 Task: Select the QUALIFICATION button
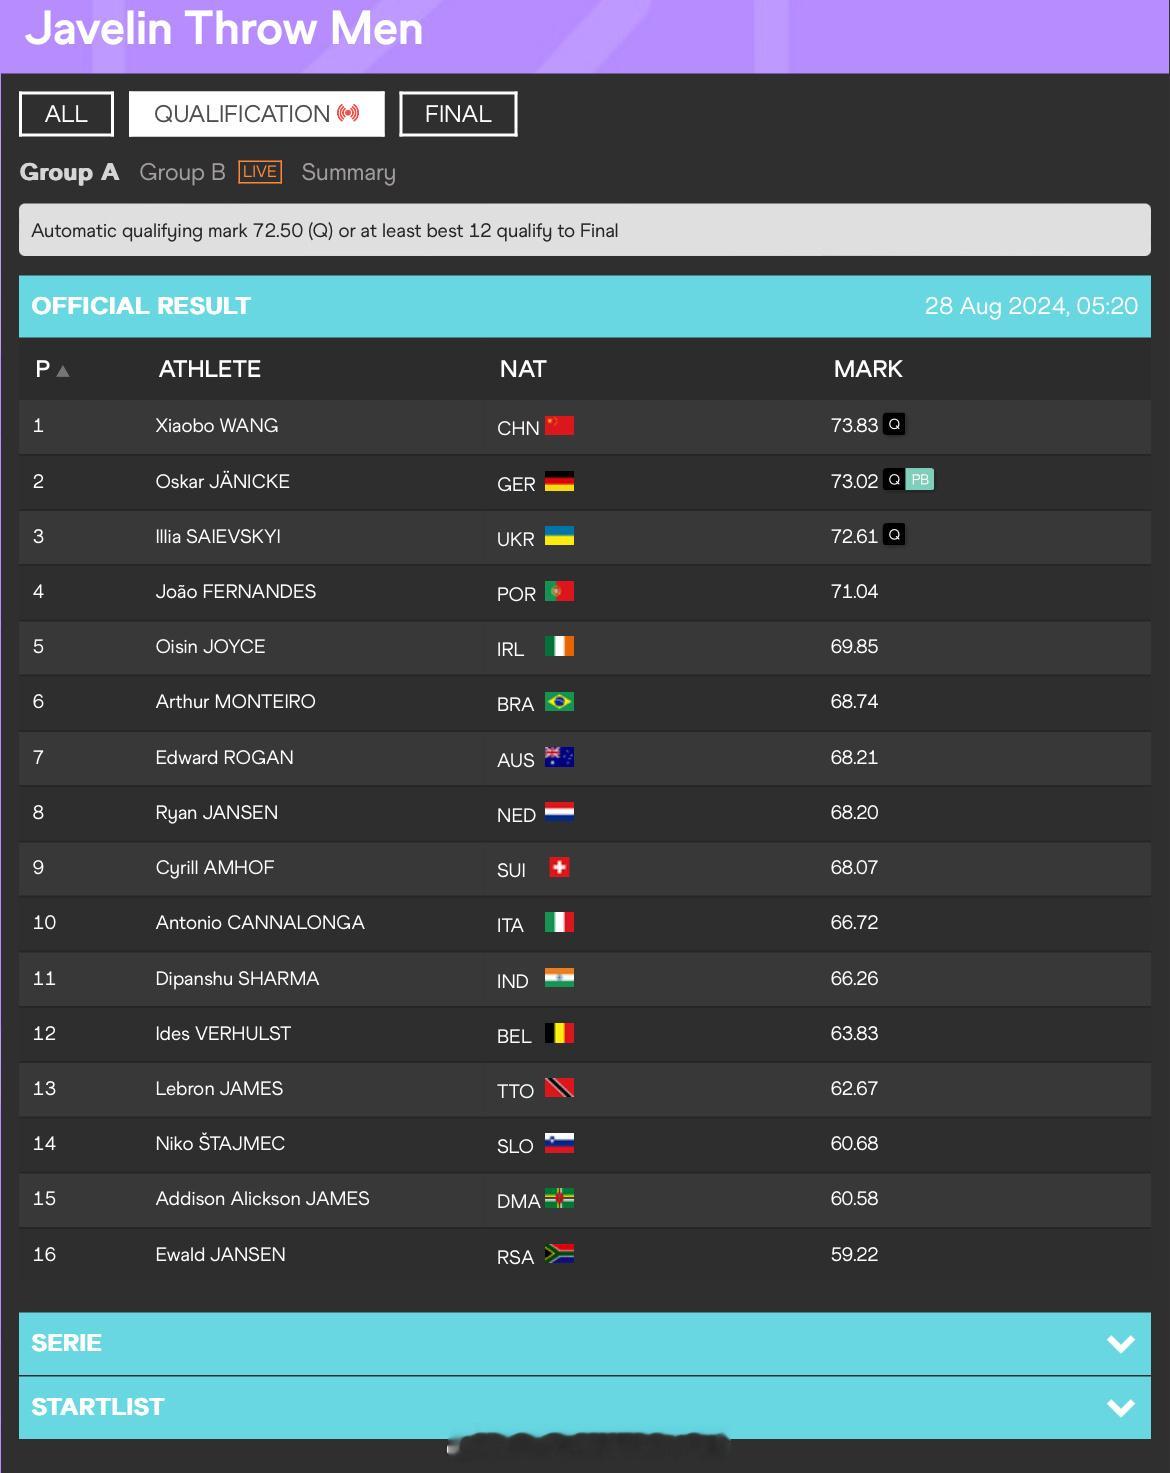257,114
